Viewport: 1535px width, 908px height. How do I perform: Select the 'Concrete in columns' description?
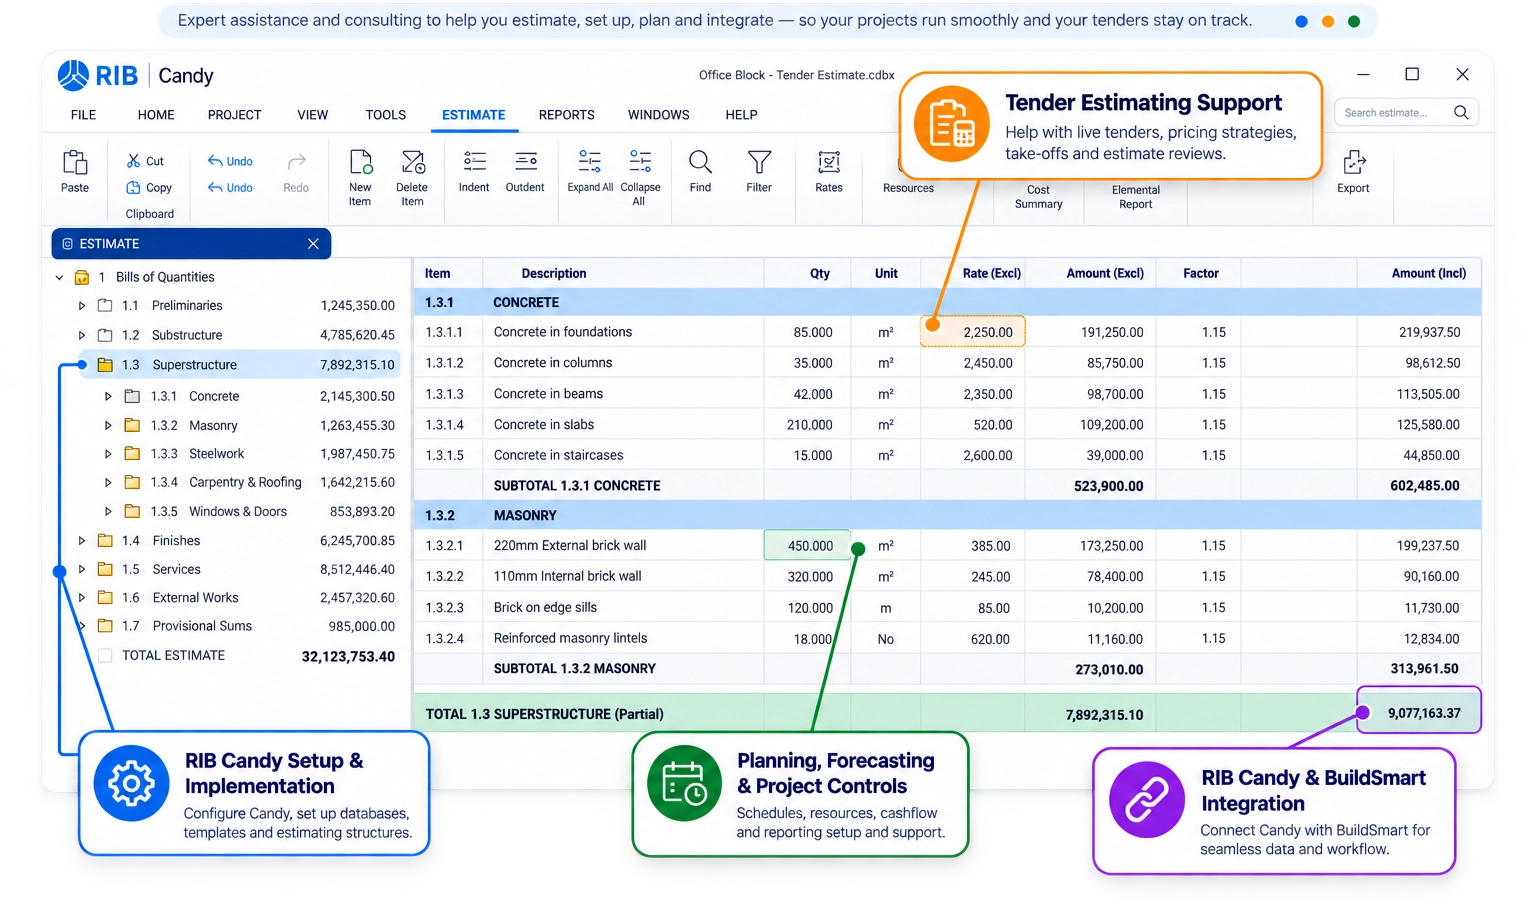[553, 363]
